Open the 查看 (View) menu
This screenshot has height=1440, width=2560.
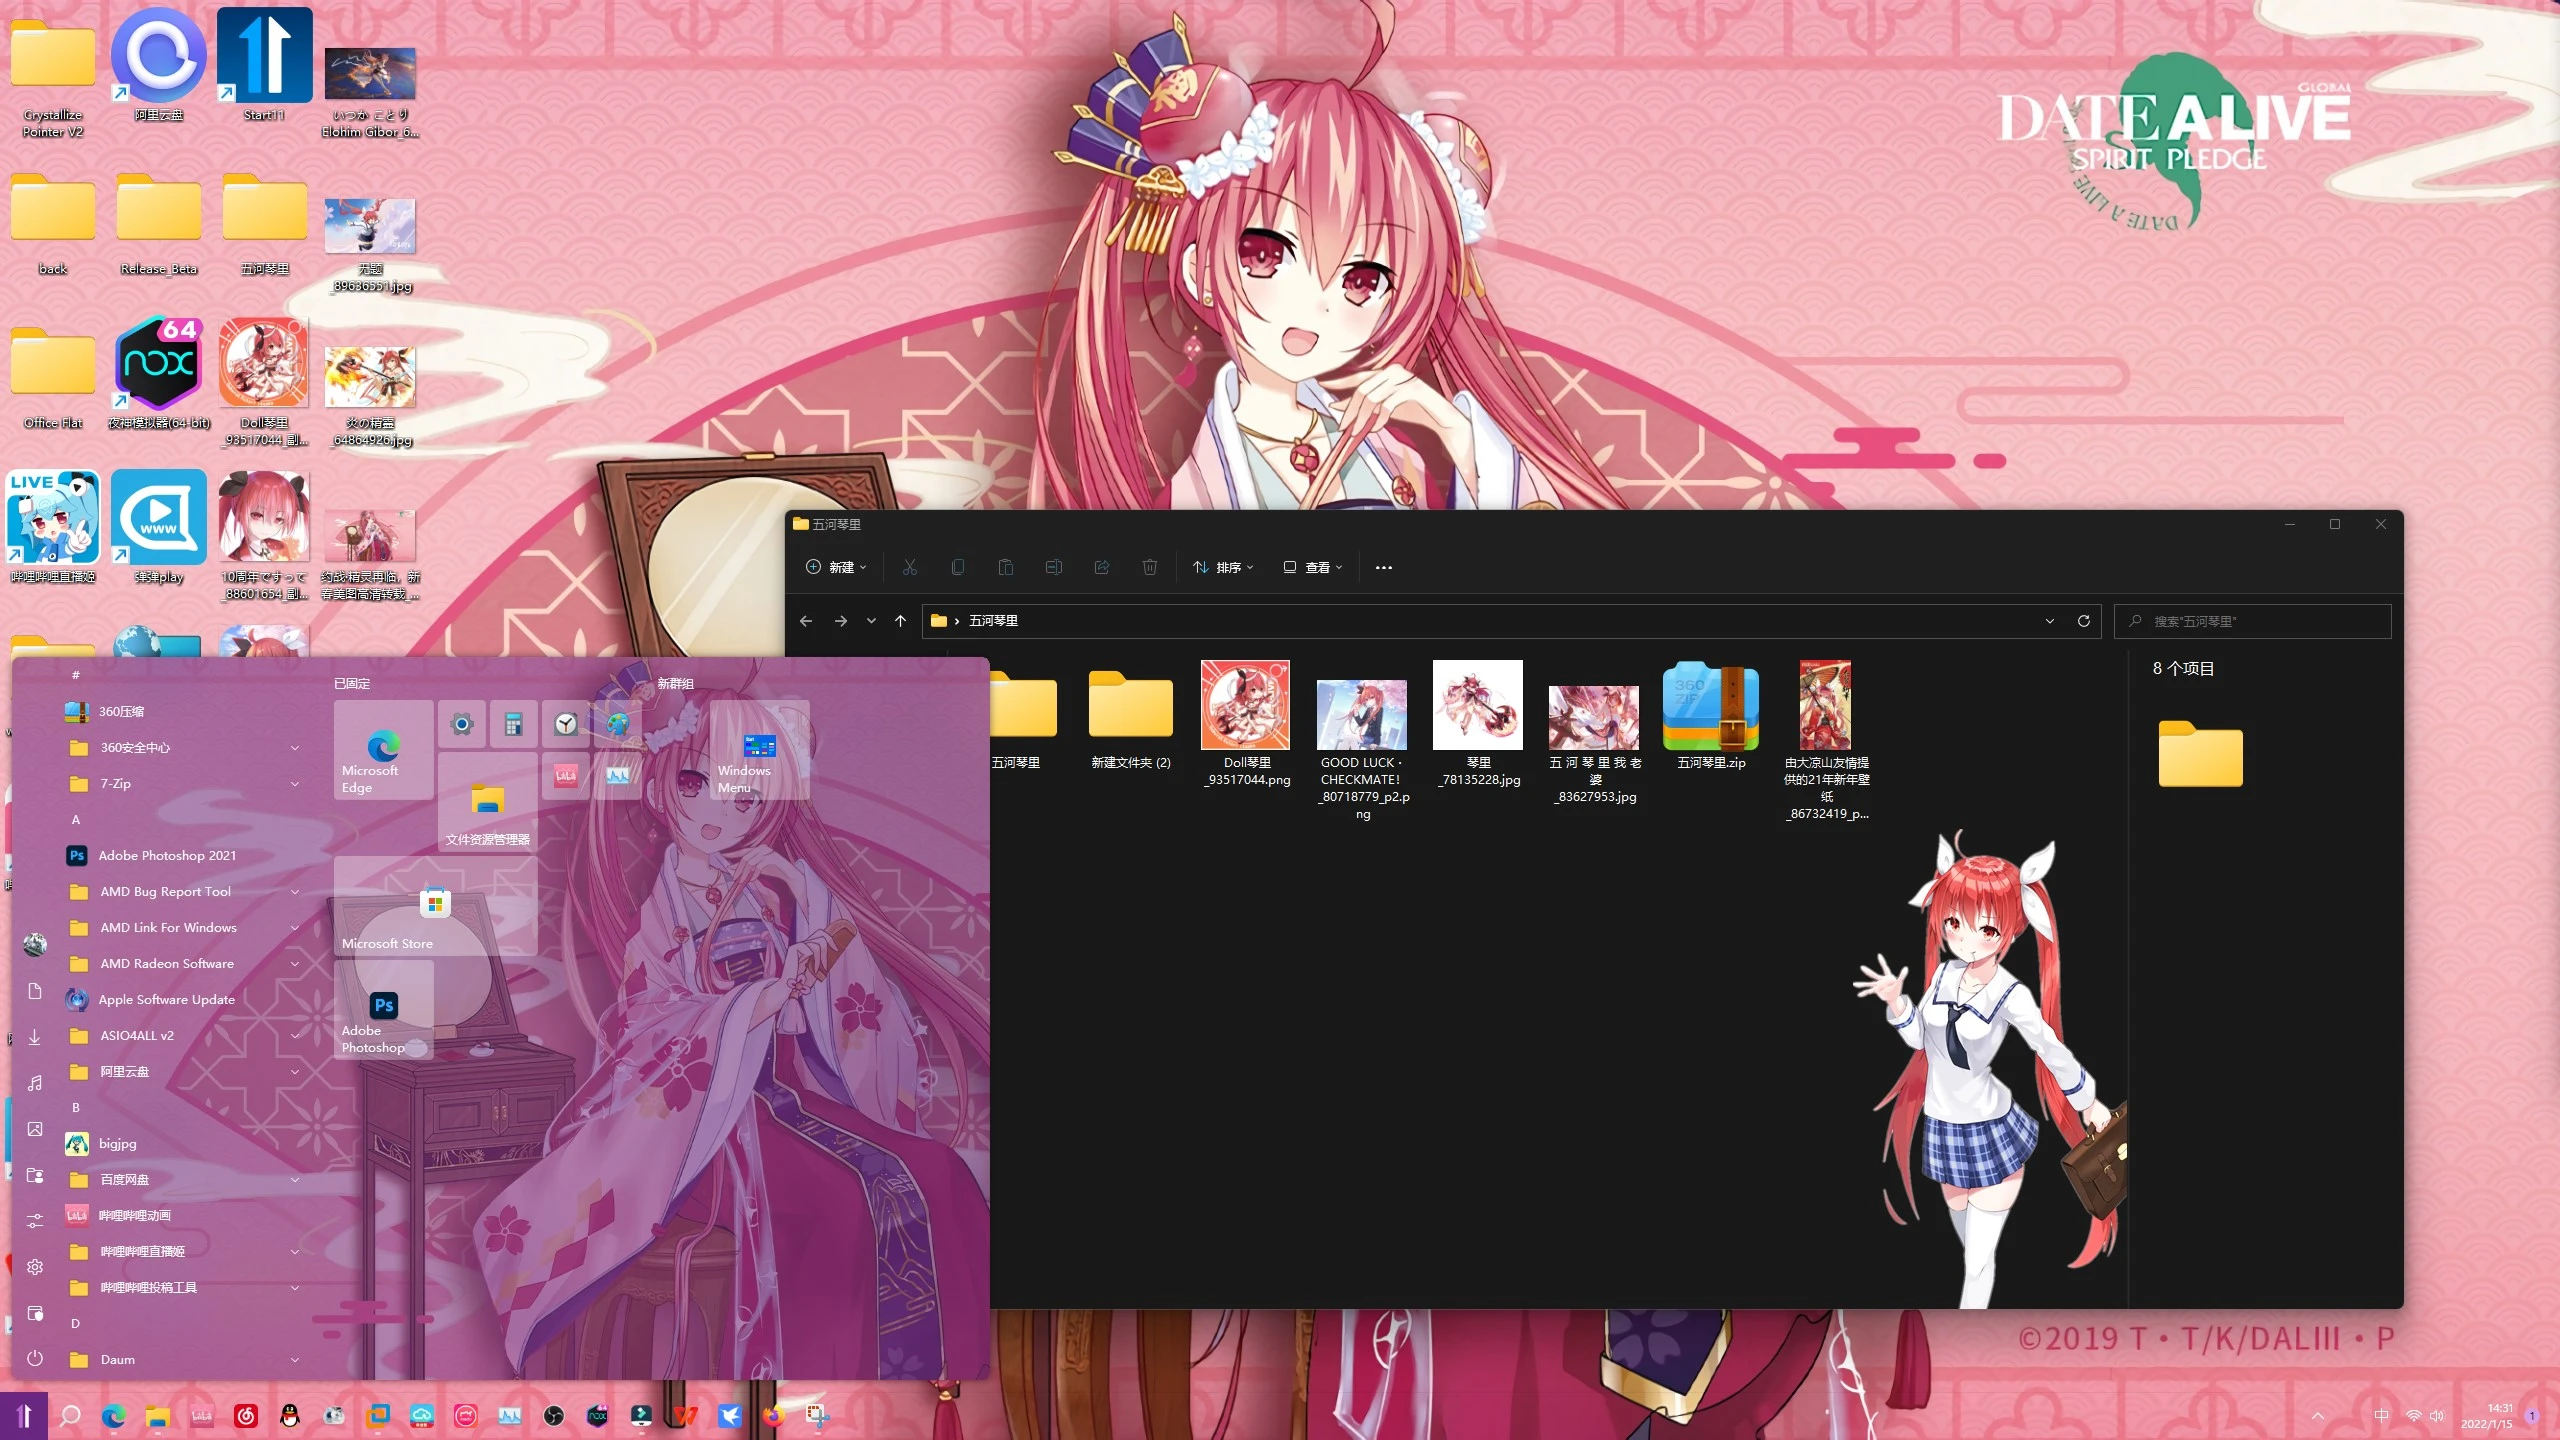1312,567
